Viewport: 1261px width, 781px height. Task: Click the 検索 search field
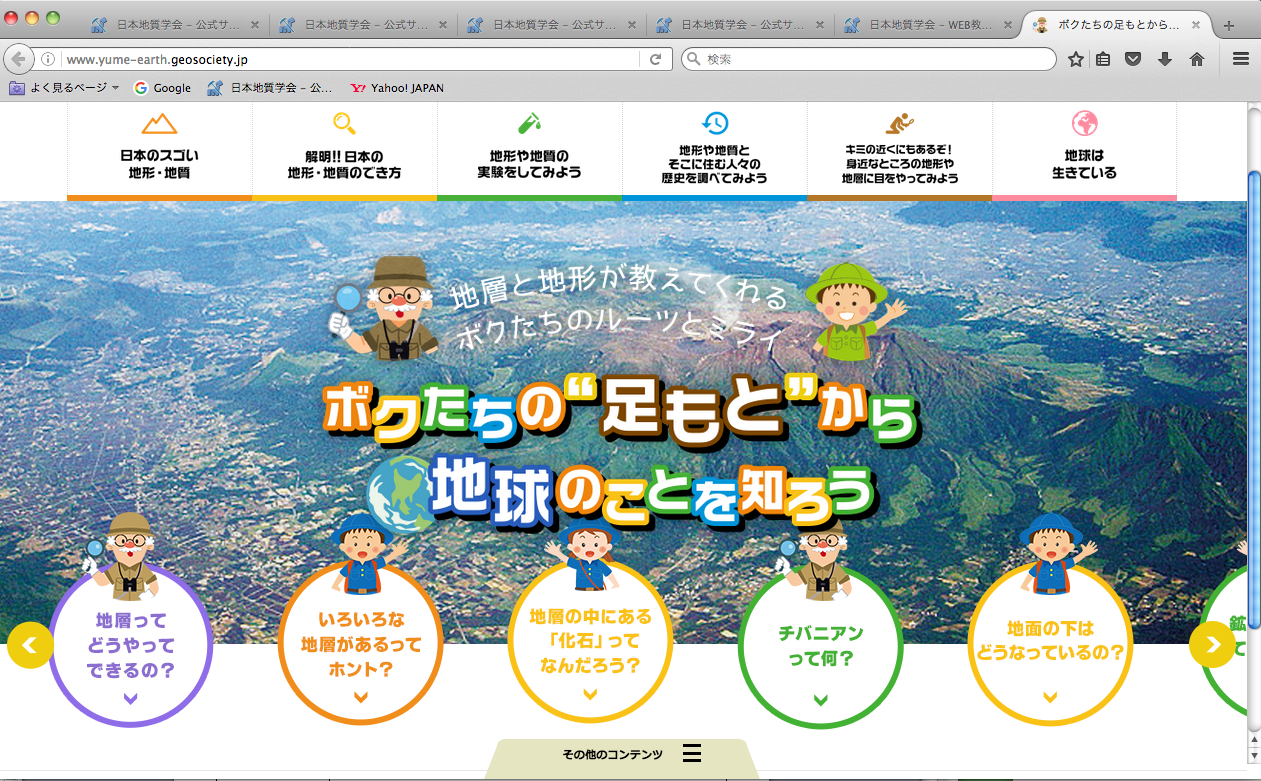pyautogui.click(x=868, y=59)
